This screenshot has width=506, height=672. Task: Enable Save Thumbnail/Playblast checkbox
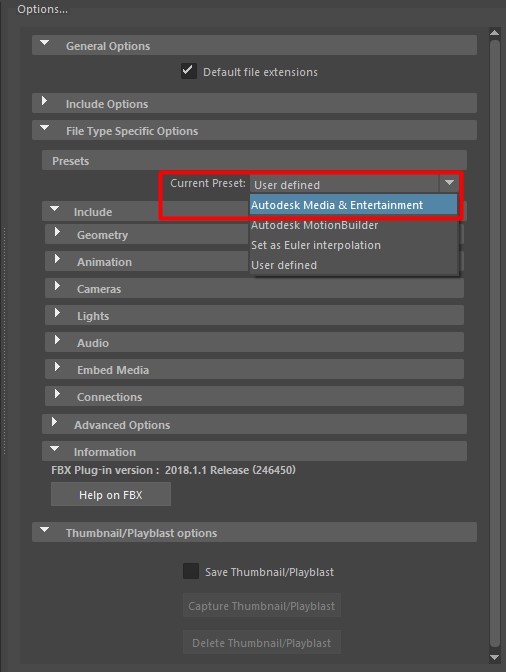tap(191, 571)
